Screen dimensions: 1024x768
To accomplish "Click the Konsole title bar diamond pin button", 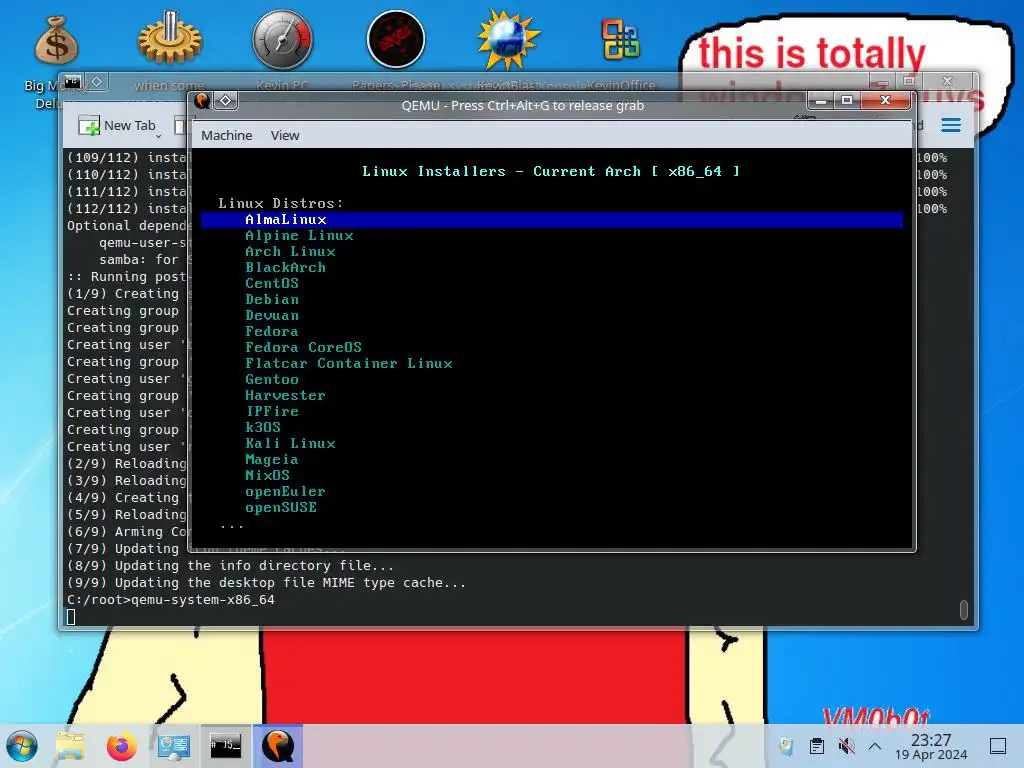I will coord(97,82).
